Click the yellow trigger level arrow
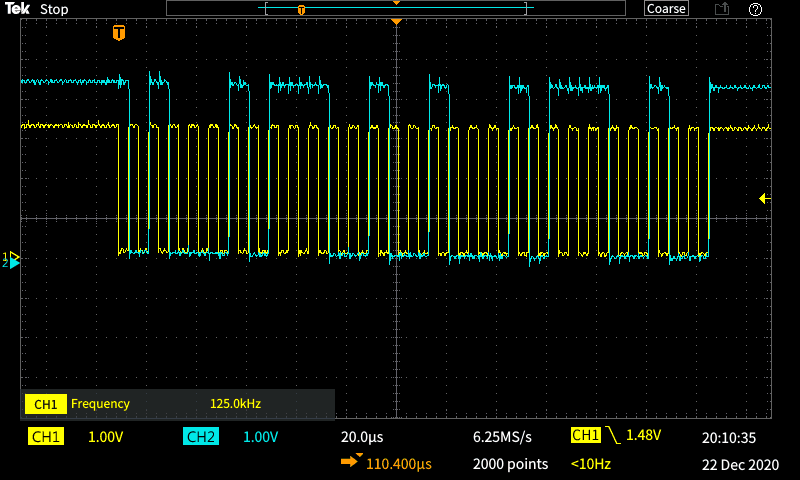The image size is (800, 480). tap(765, 198)
